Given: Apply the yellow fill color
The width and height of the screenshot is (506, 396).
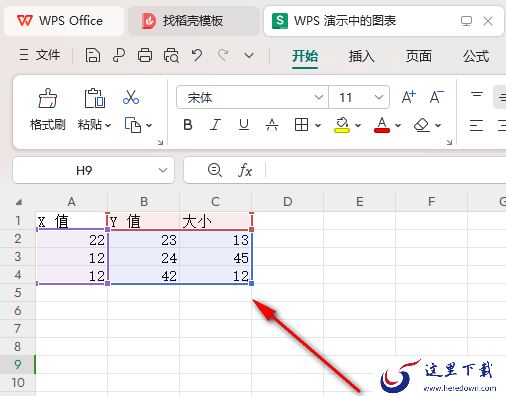Looking at the screenshot, I should (342, 125).
